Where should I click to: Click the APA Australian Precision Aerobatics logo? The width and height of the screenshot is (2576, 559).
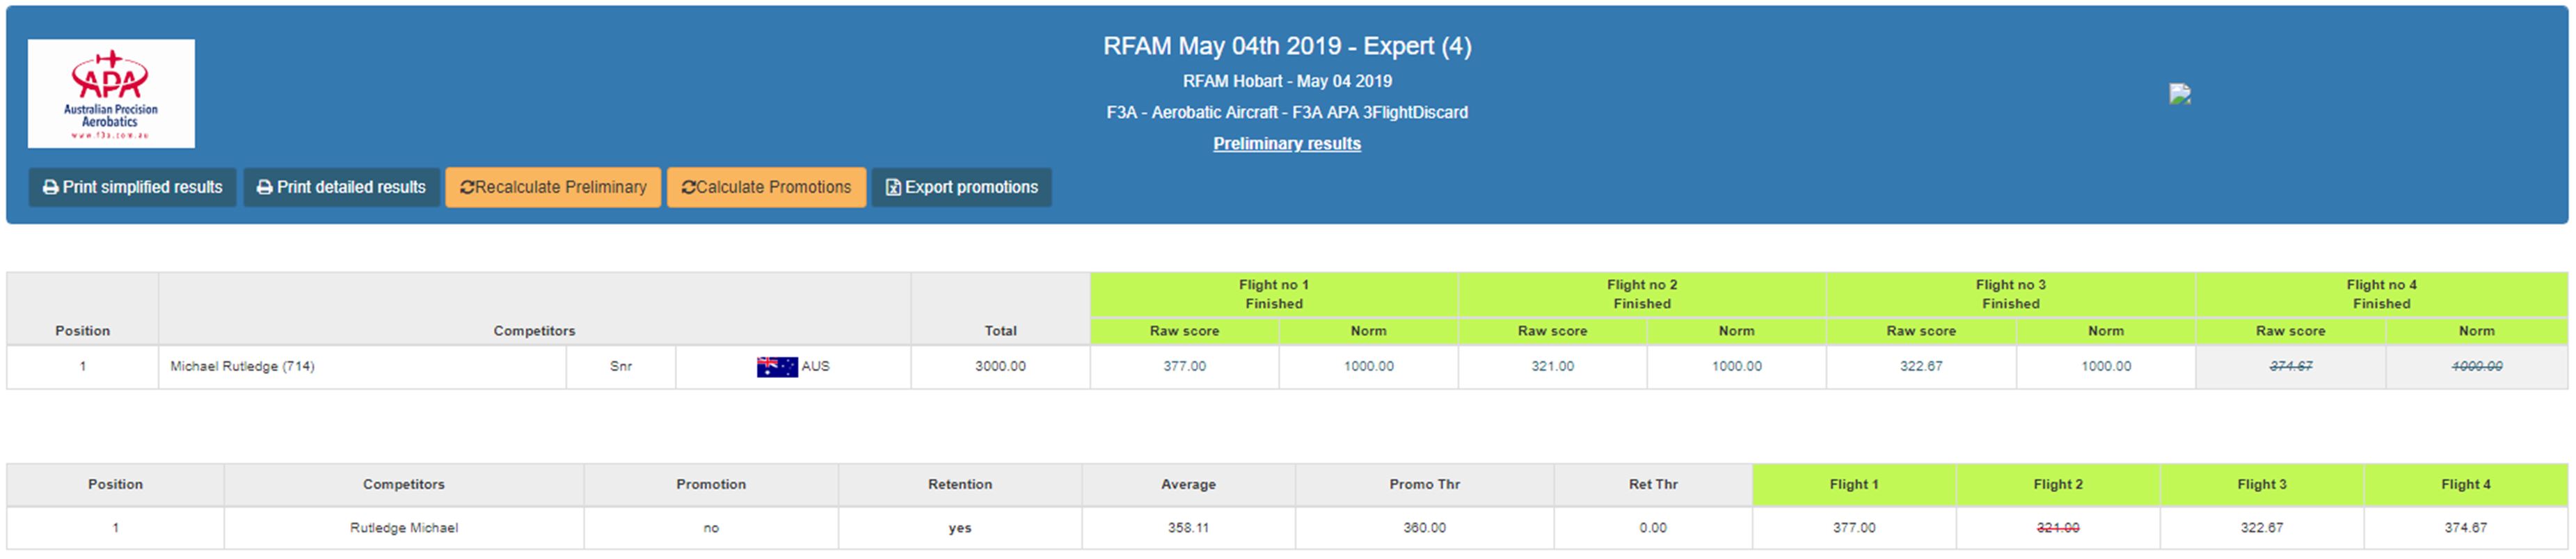click(x=111, y=93)
